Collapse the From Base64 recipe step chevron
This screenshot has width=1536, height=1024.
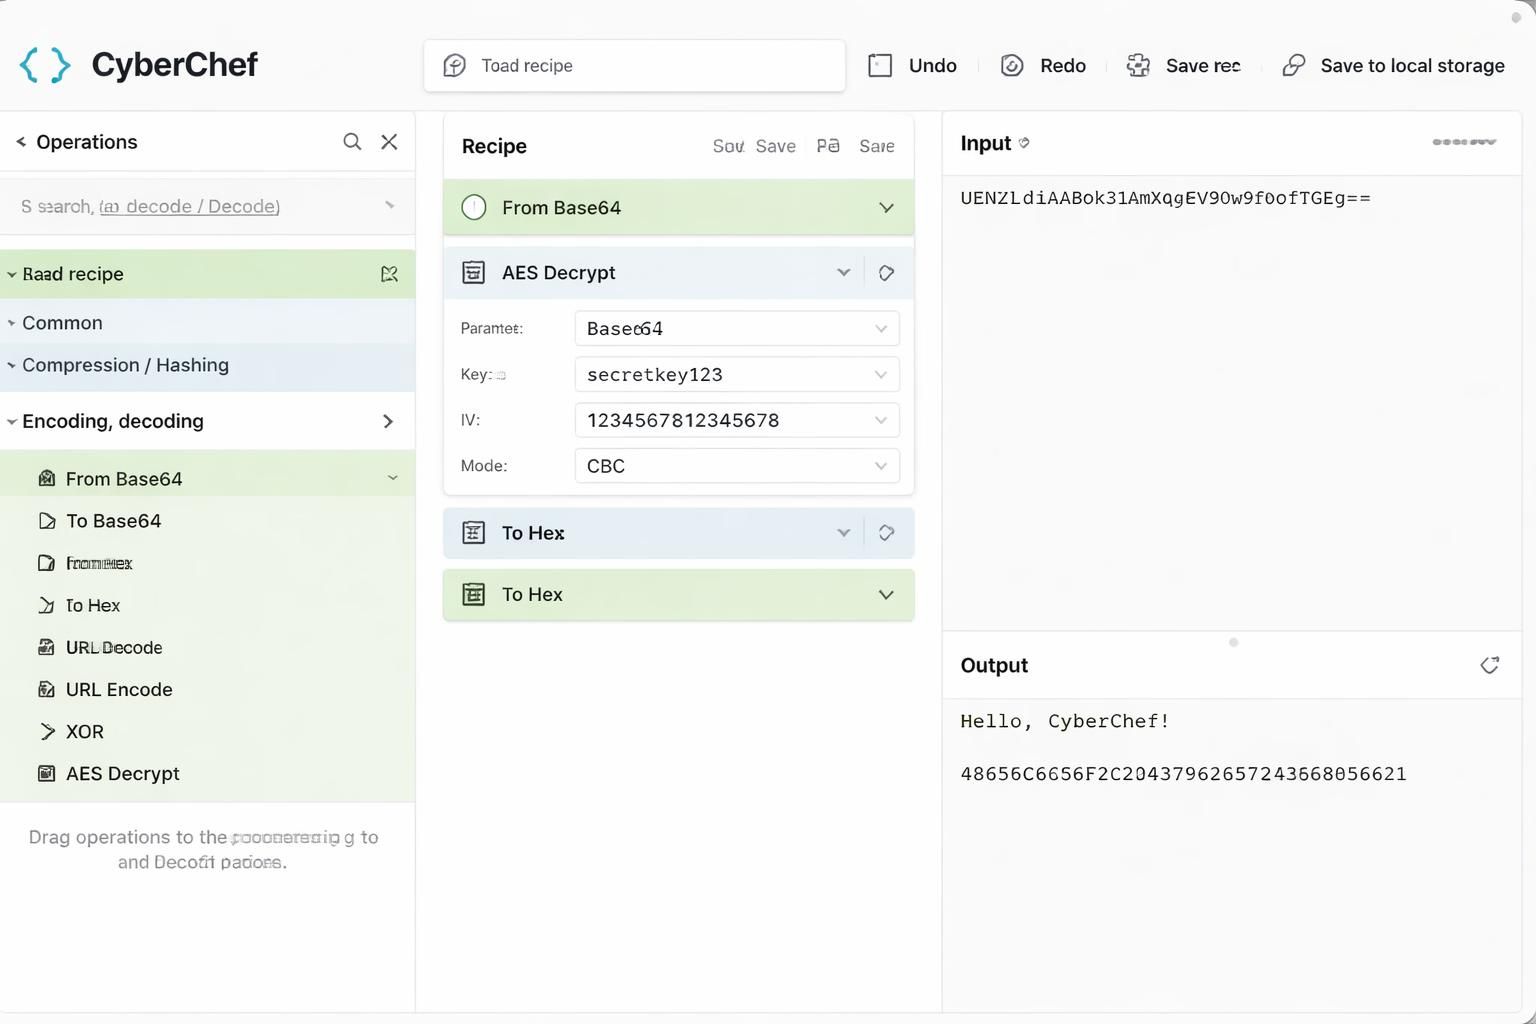886,208
